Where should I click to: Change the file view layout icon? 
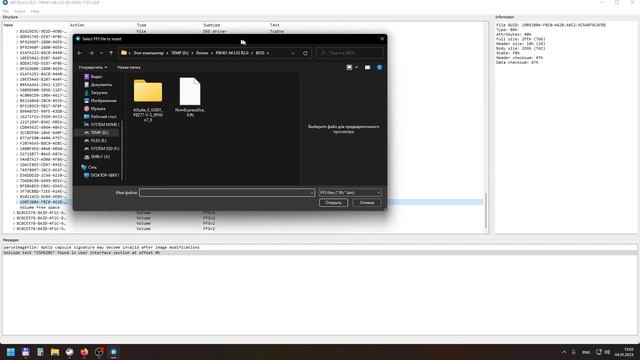point(349,67)
